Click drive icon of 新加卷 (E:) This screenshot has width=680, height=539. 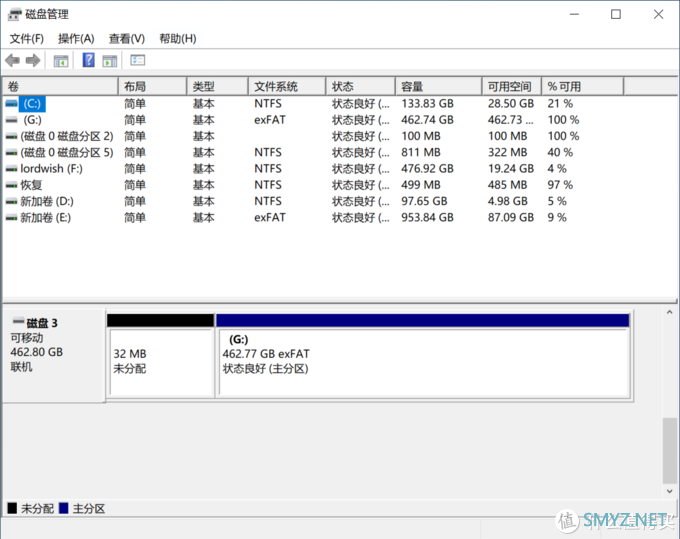(12, 218)
